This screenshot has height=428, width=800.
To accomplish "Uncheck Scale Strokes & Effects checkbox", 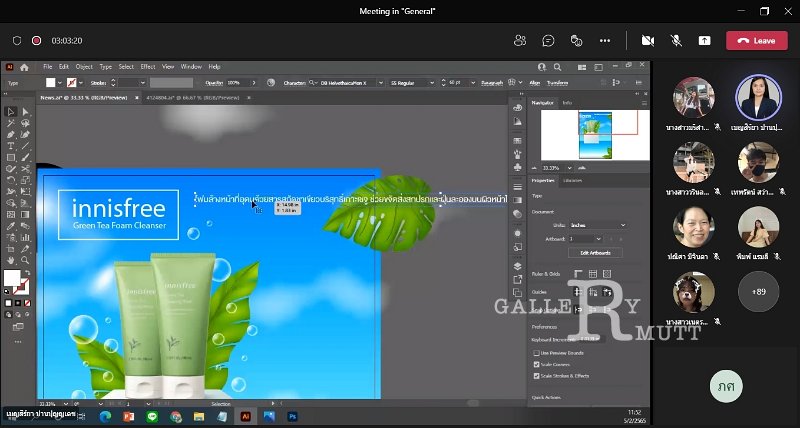I will pos(536,376).
